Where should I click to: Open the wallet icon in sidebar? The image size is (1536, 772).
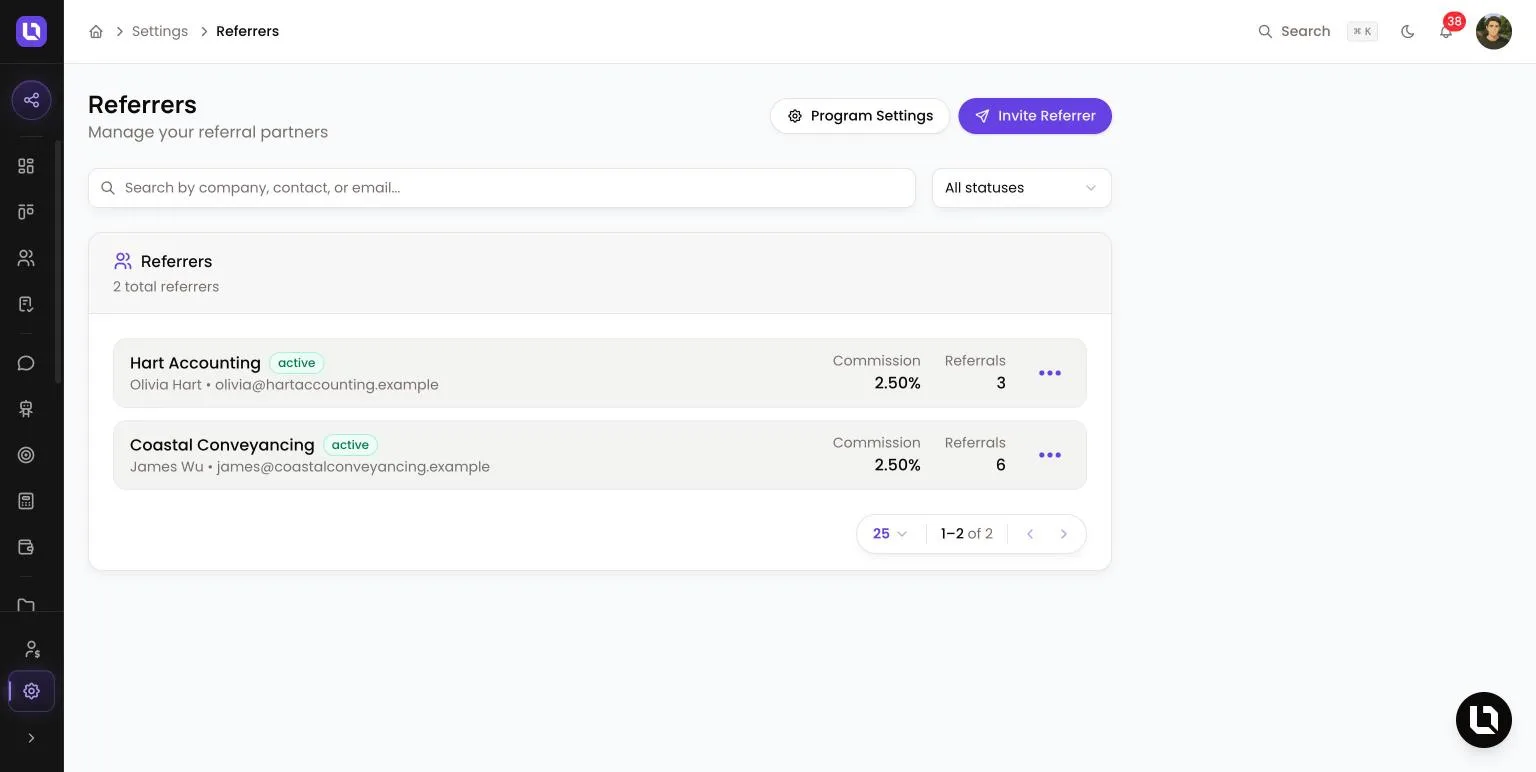(26, 547)
